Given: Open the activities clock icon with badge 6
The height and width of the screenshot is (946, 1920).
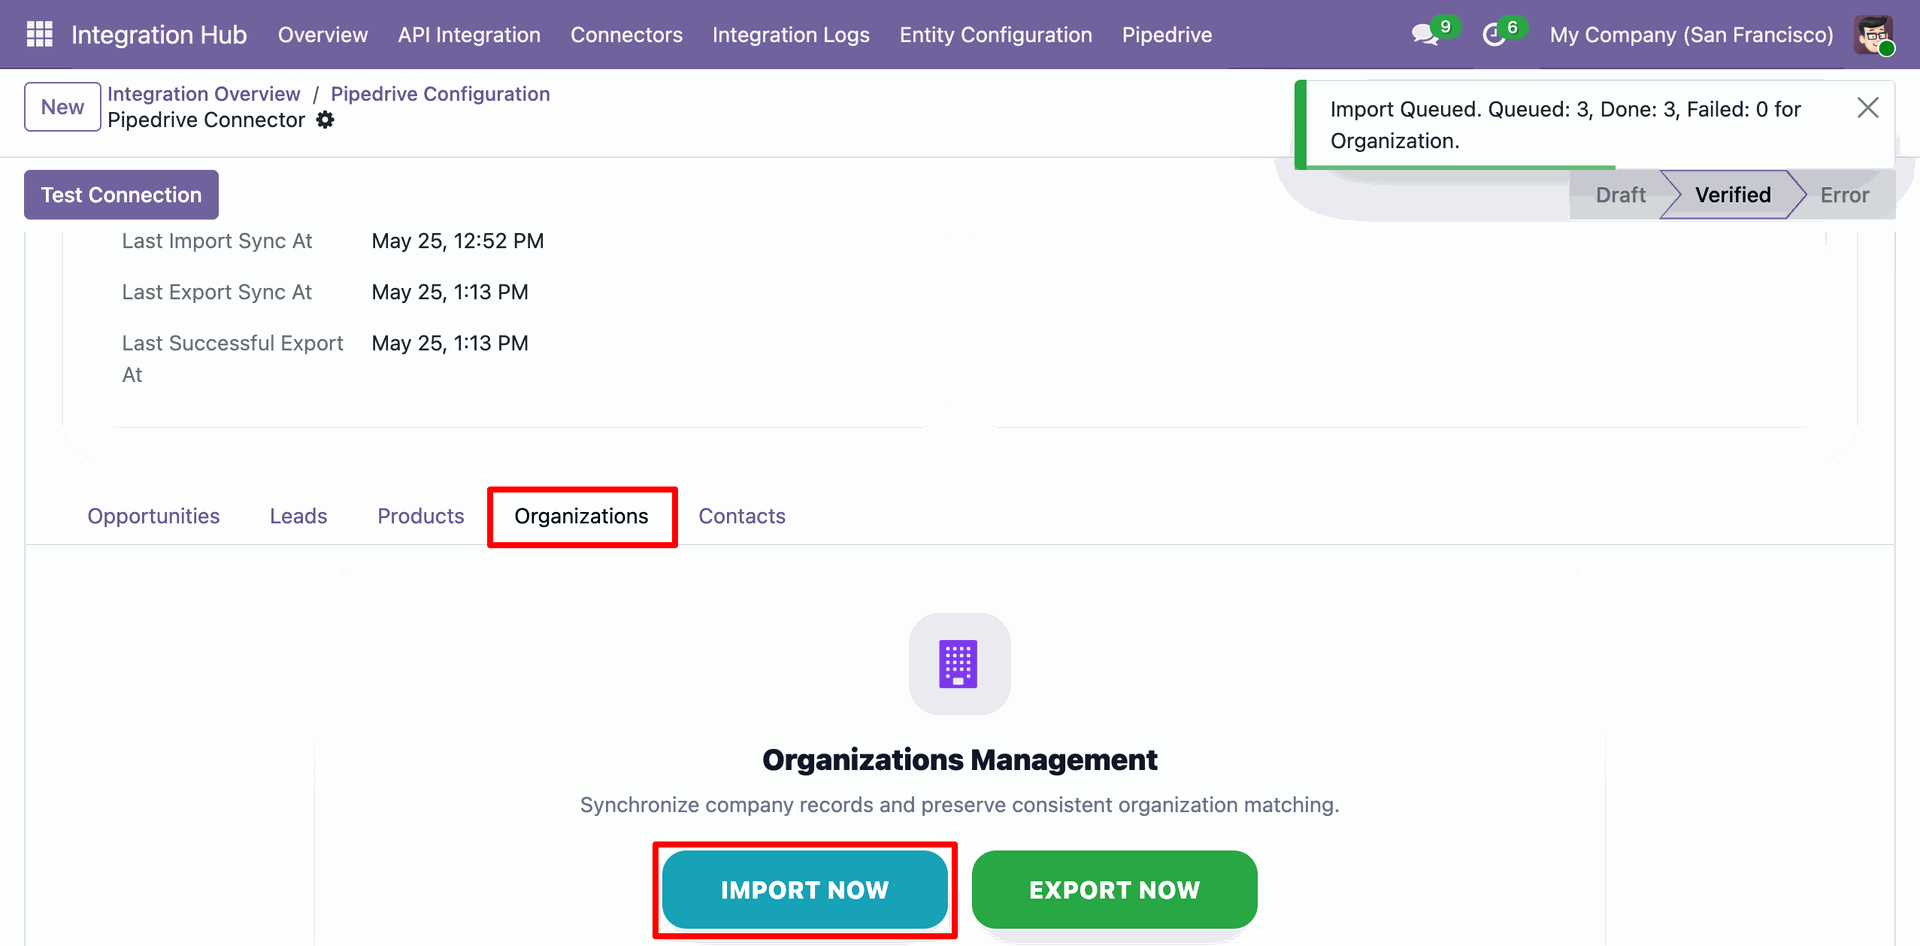Looking at the screenshot, I should tap(1503, 33).
